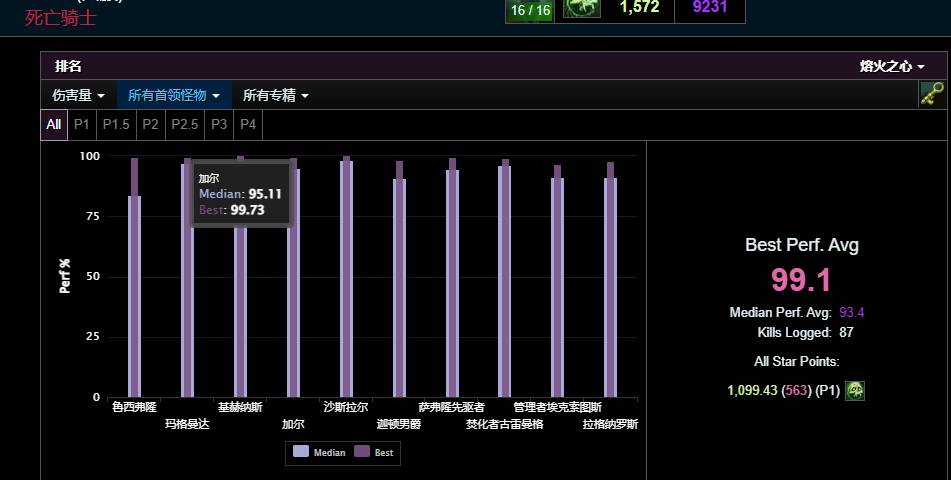This screenshot has width=951, height=480.
Task: Click the 管理者埃克索图斯 bar in chart
Action: (x=557, y=282)
